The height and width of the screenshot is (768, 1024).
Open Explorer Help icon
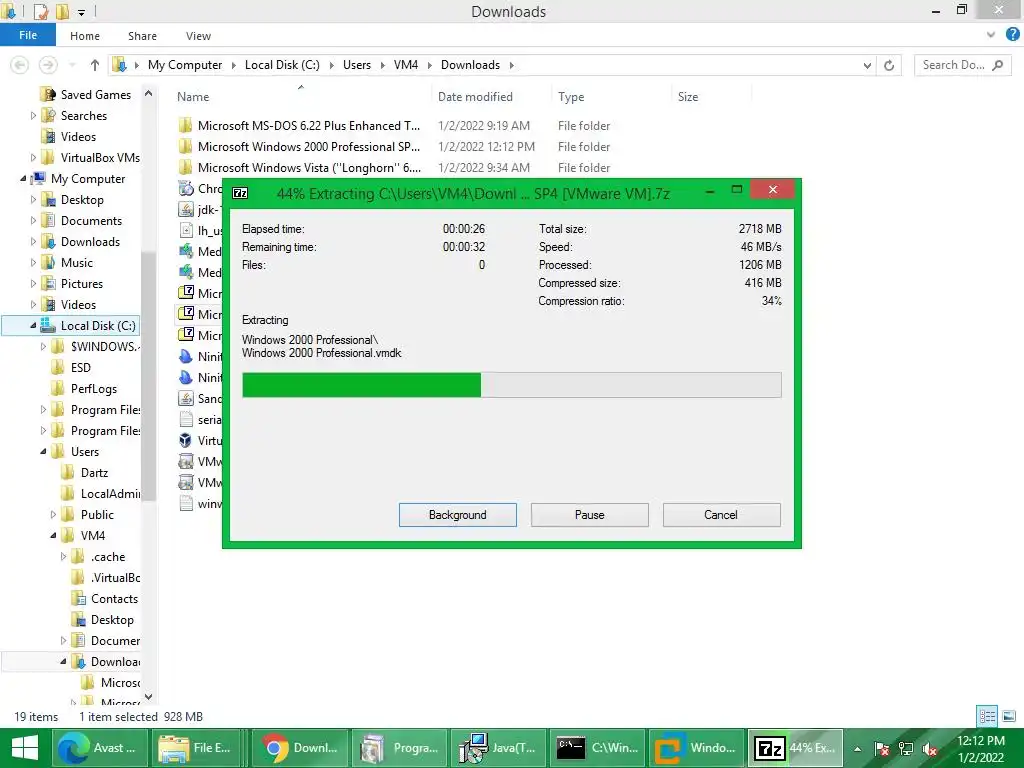coord(1012,34)
